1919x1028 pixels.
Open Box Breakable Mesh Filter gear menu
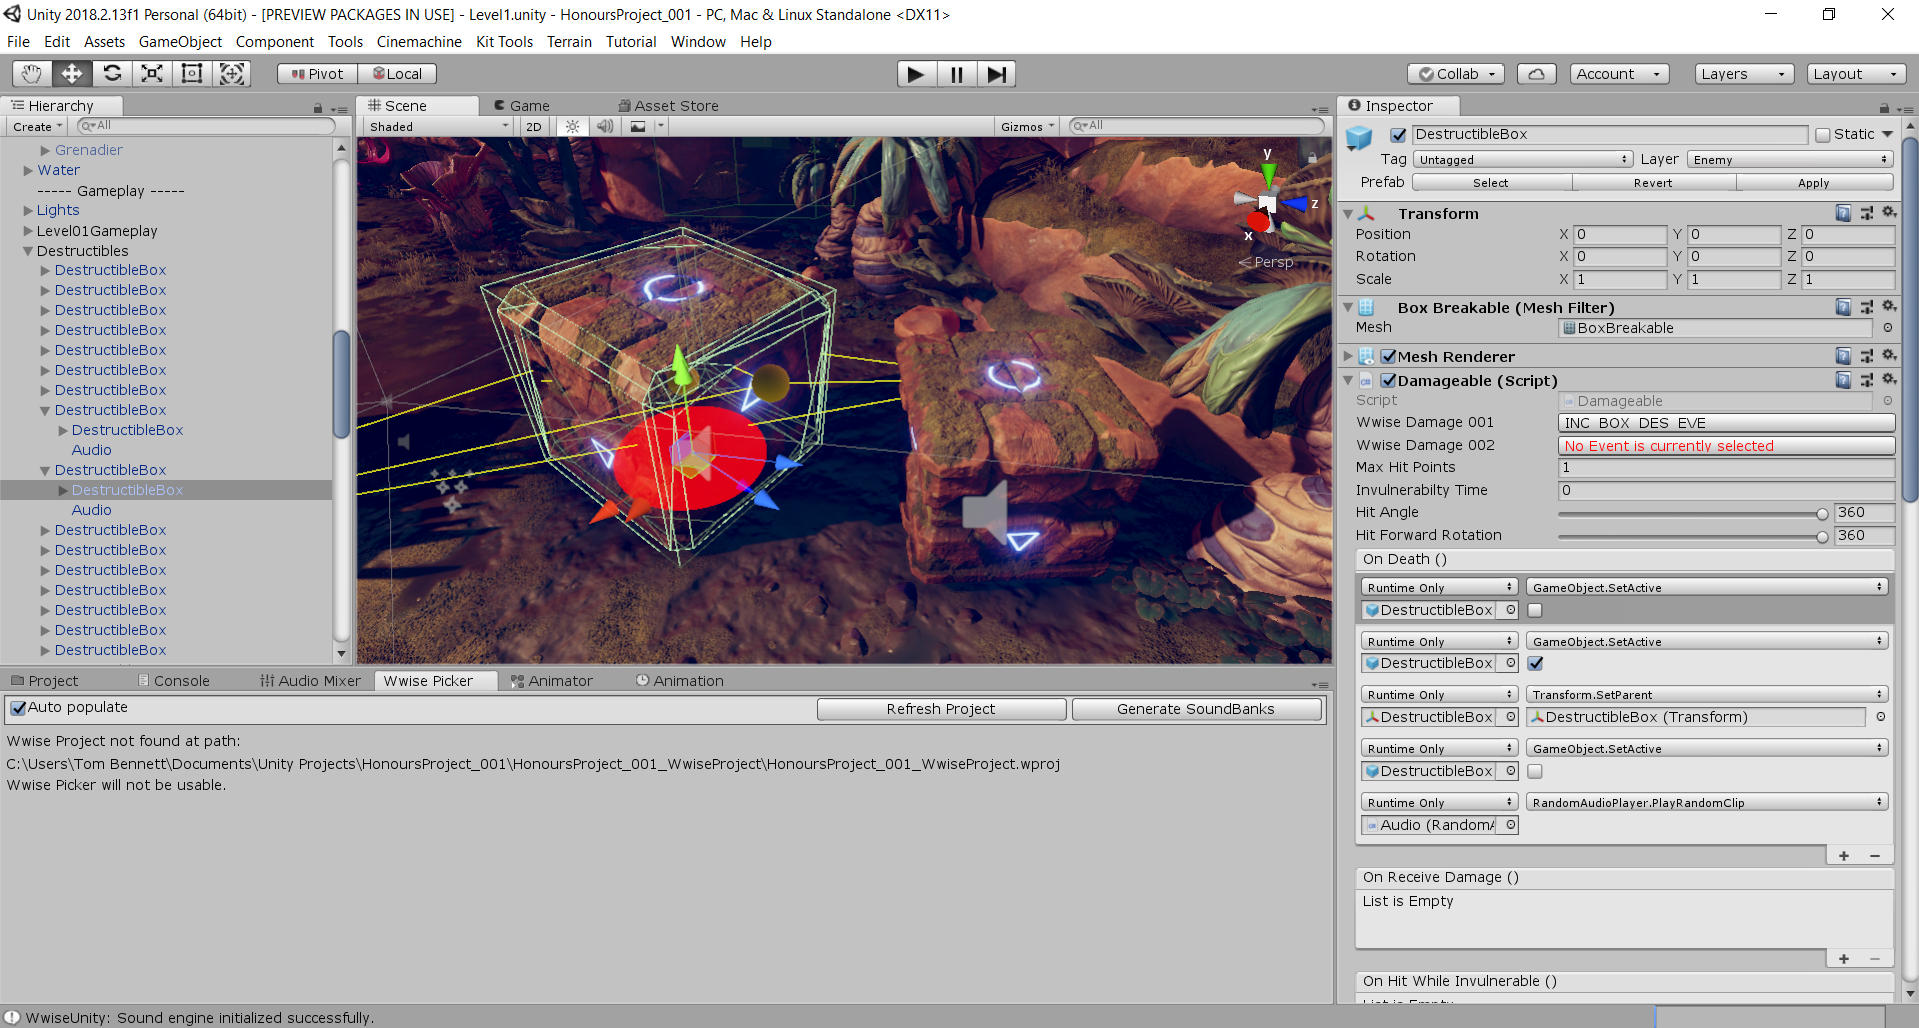1889,307
